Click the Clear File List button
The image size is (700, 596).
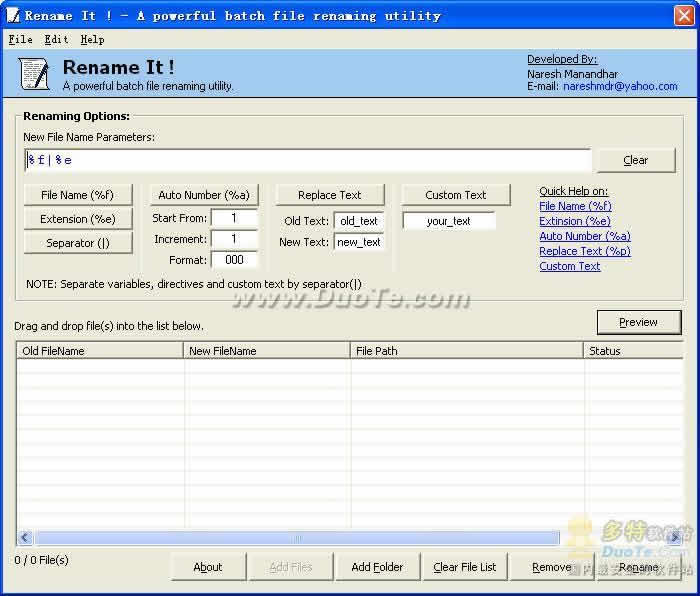(465, 567)
